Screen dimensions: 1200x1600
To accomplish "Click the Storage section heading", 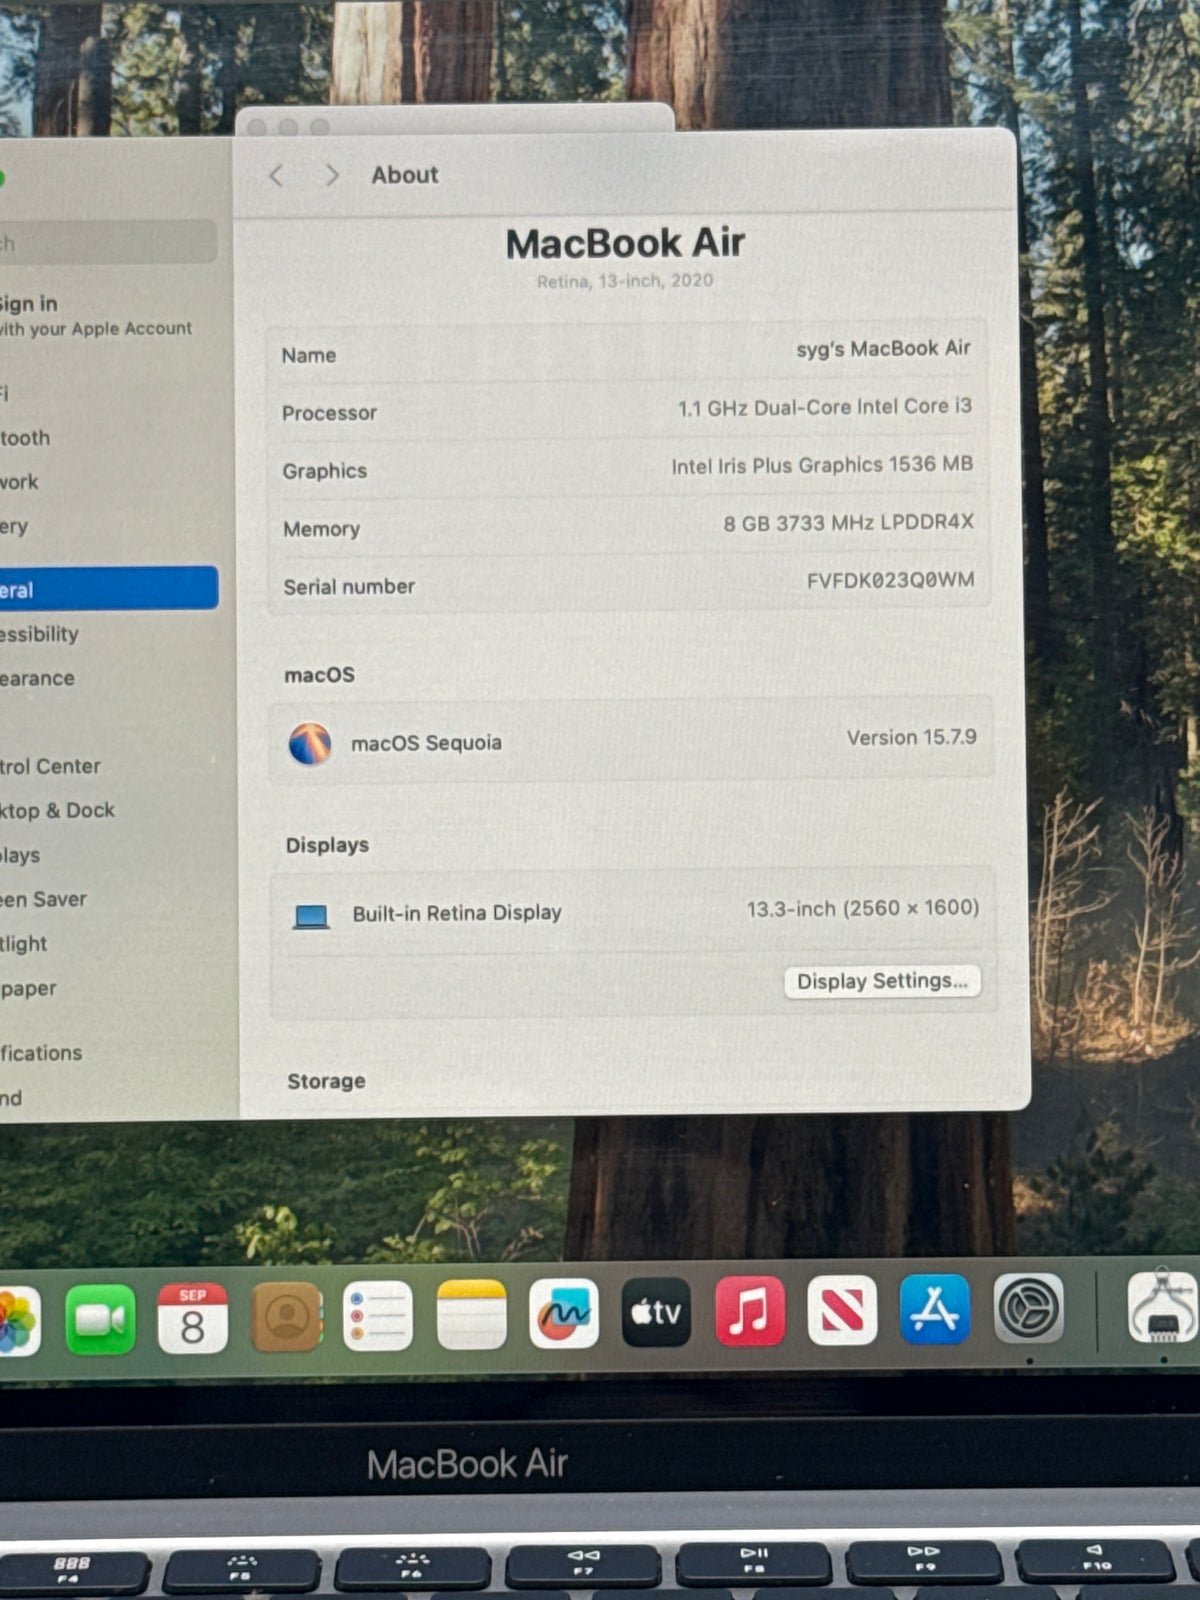I will 326,1081.
